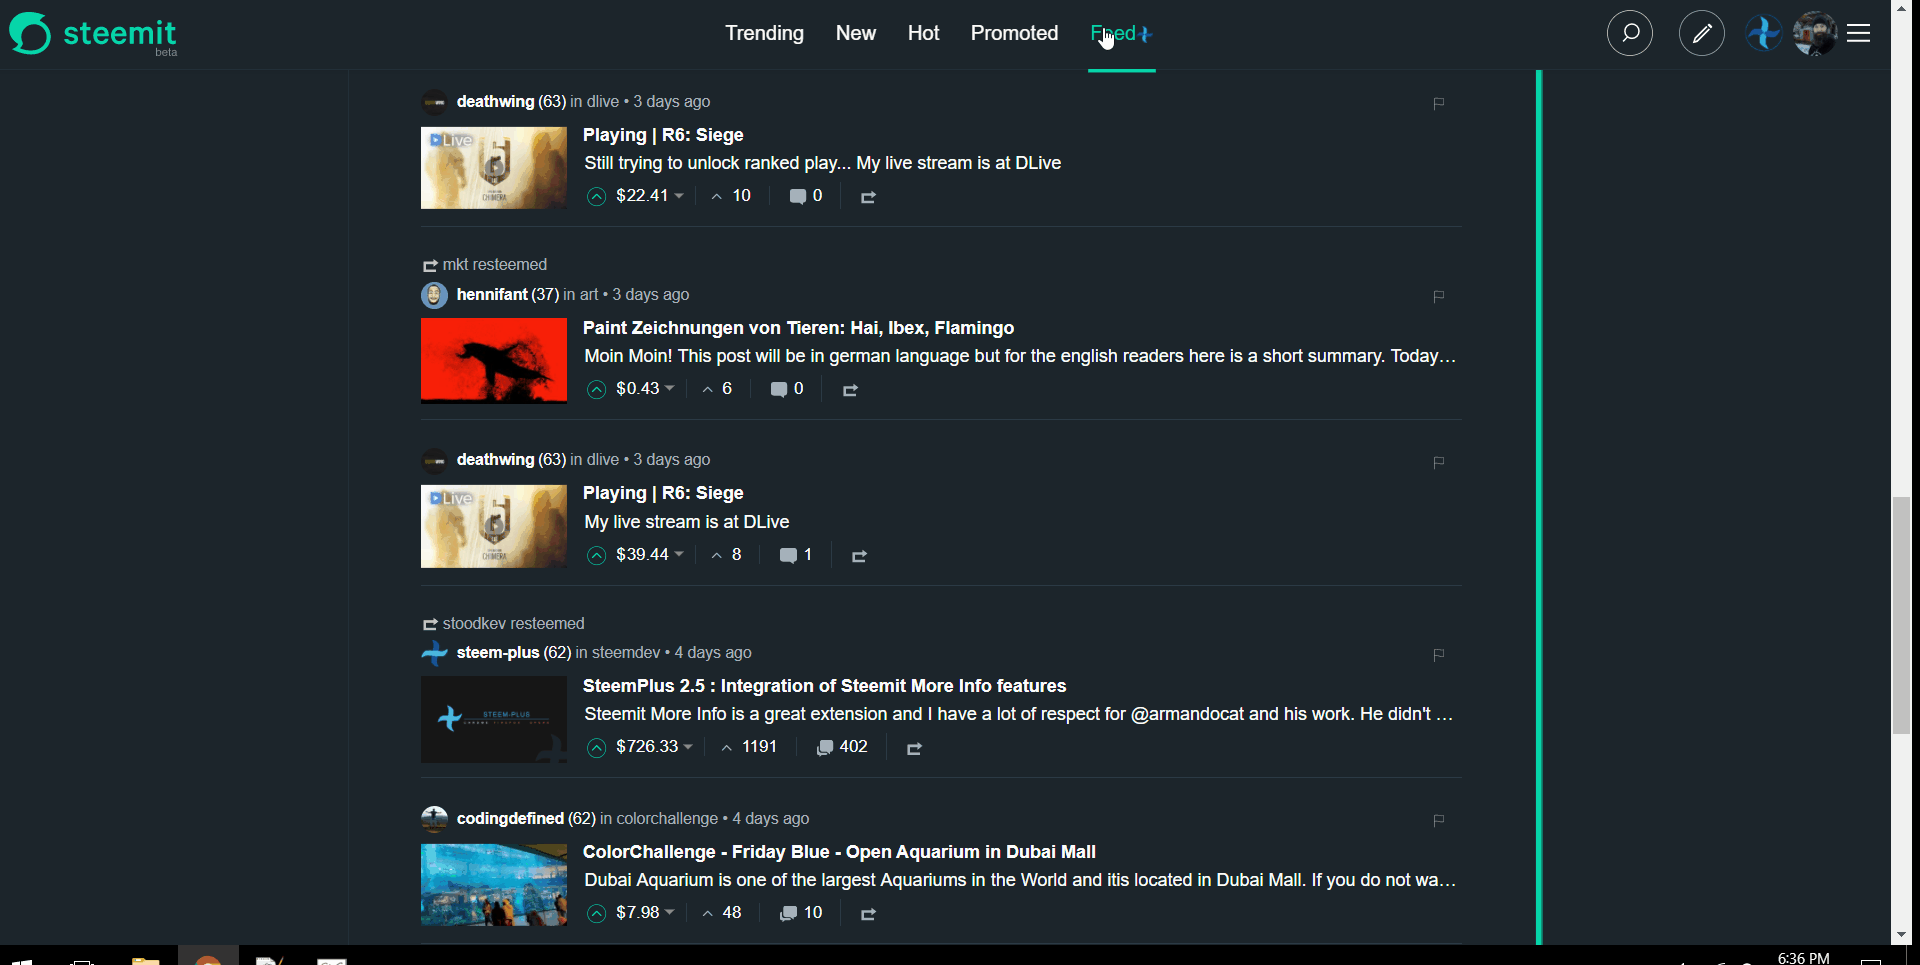Flag the first deathwing R6: Siege post

coord(1438,103)
